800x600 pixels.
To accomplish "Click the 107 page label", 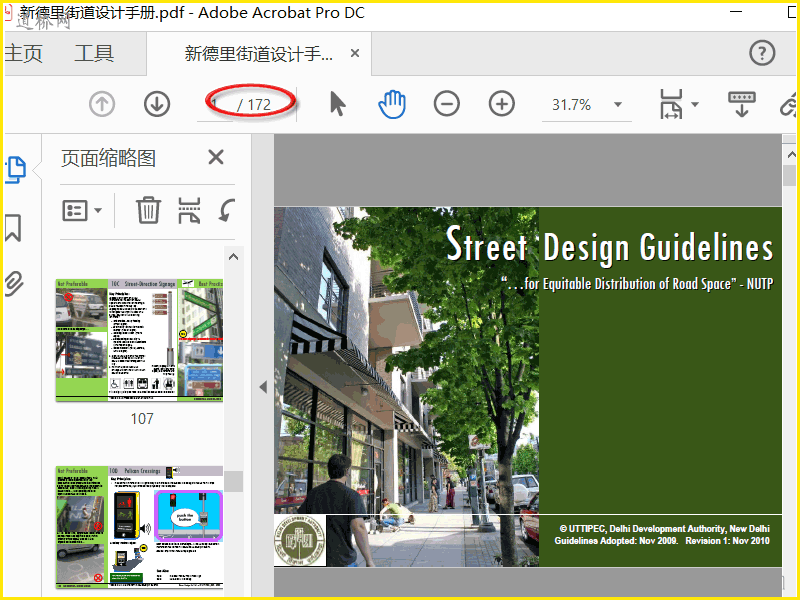I will (142, 419).
